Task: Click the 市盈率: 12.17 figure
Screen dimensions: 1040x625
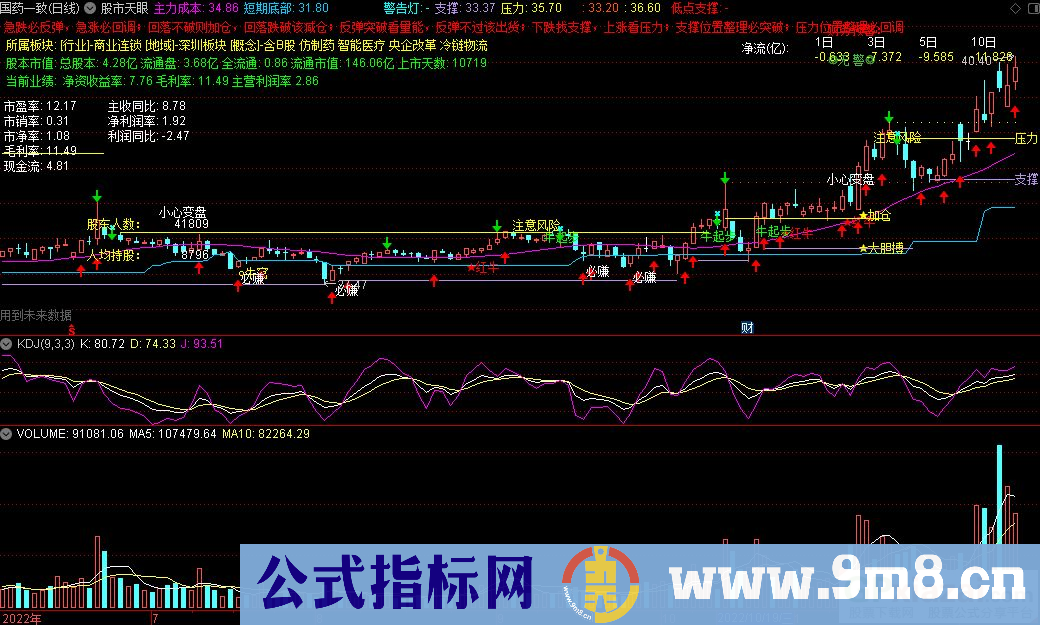Action: click(x=40, y=105)
